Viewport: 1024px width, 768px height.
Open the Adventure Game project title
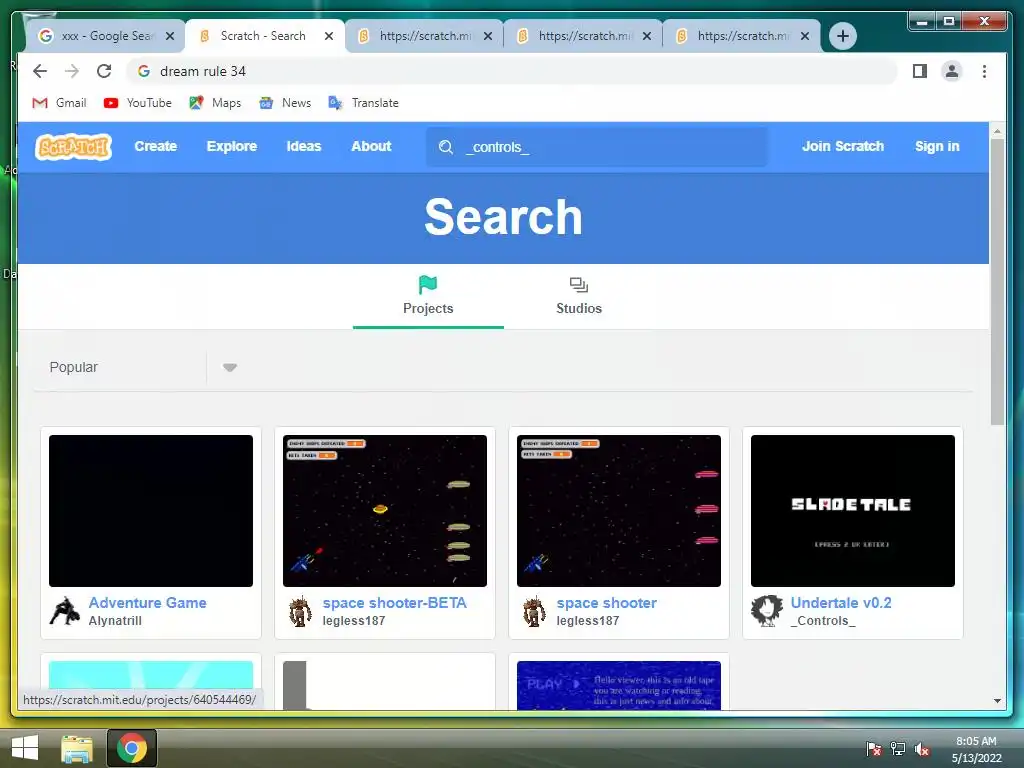click(148, 603)
